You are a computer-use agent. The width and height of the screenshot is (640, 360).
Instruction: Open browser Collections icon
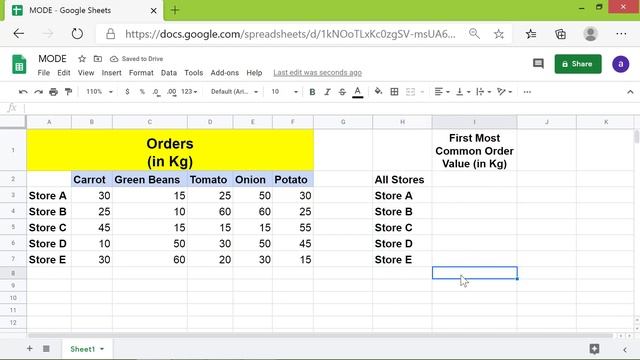click(560, 34)
